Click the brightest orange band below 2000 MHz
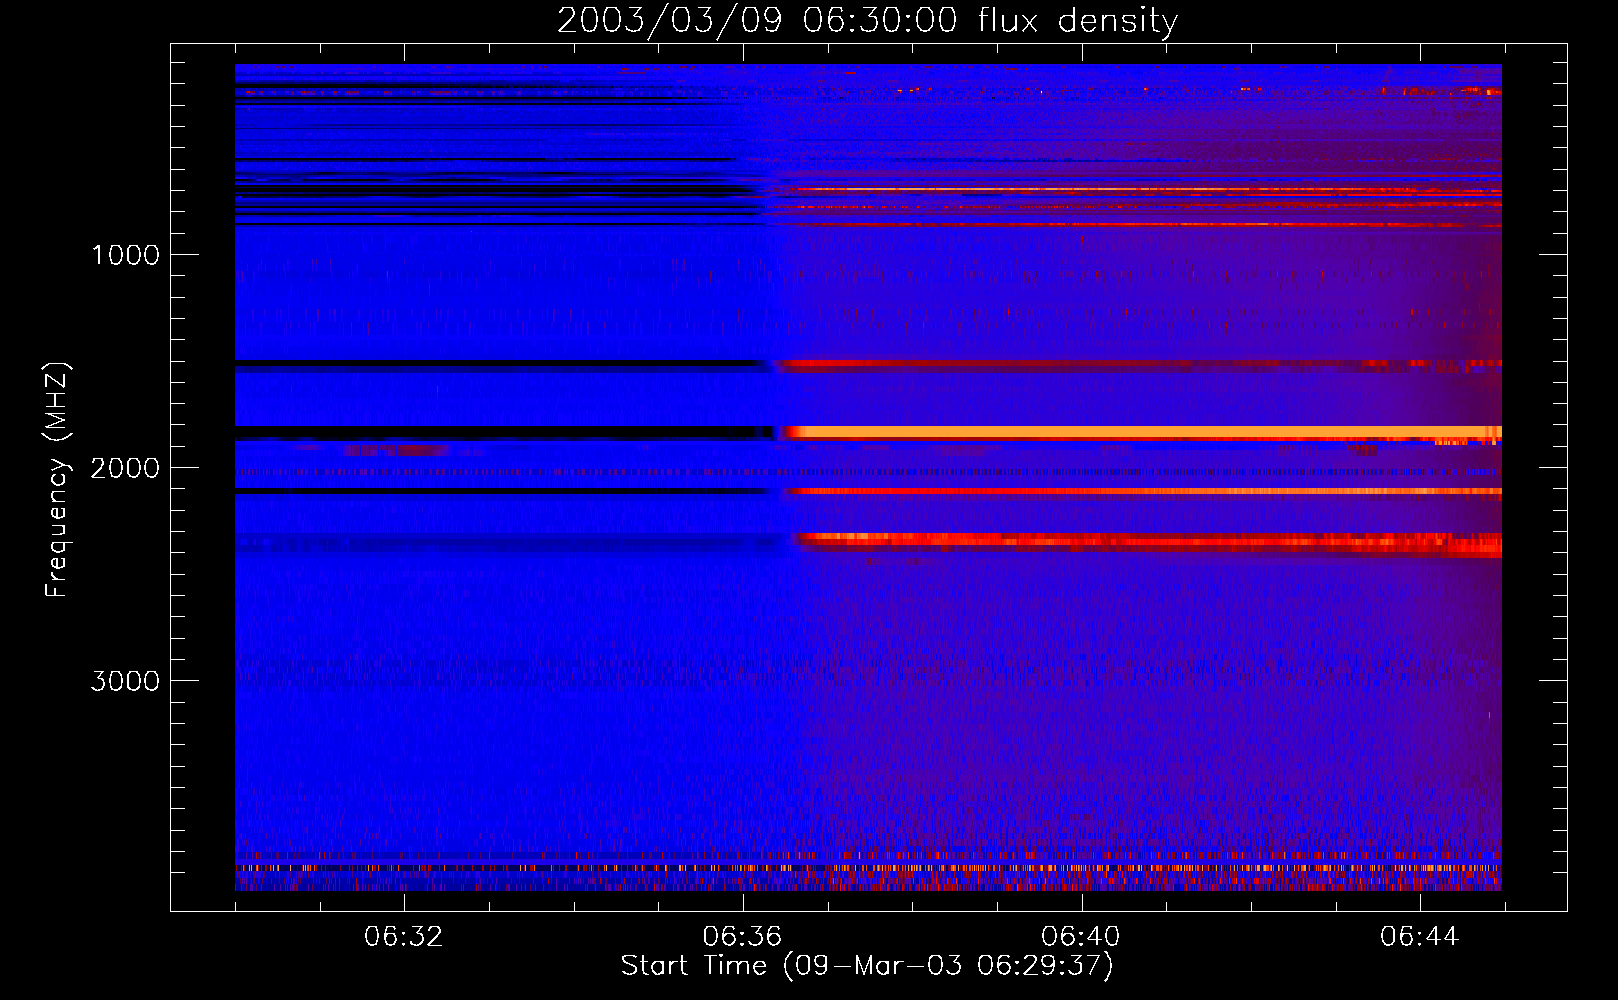This screenshot has height=1000, width=1618. 1142,432
